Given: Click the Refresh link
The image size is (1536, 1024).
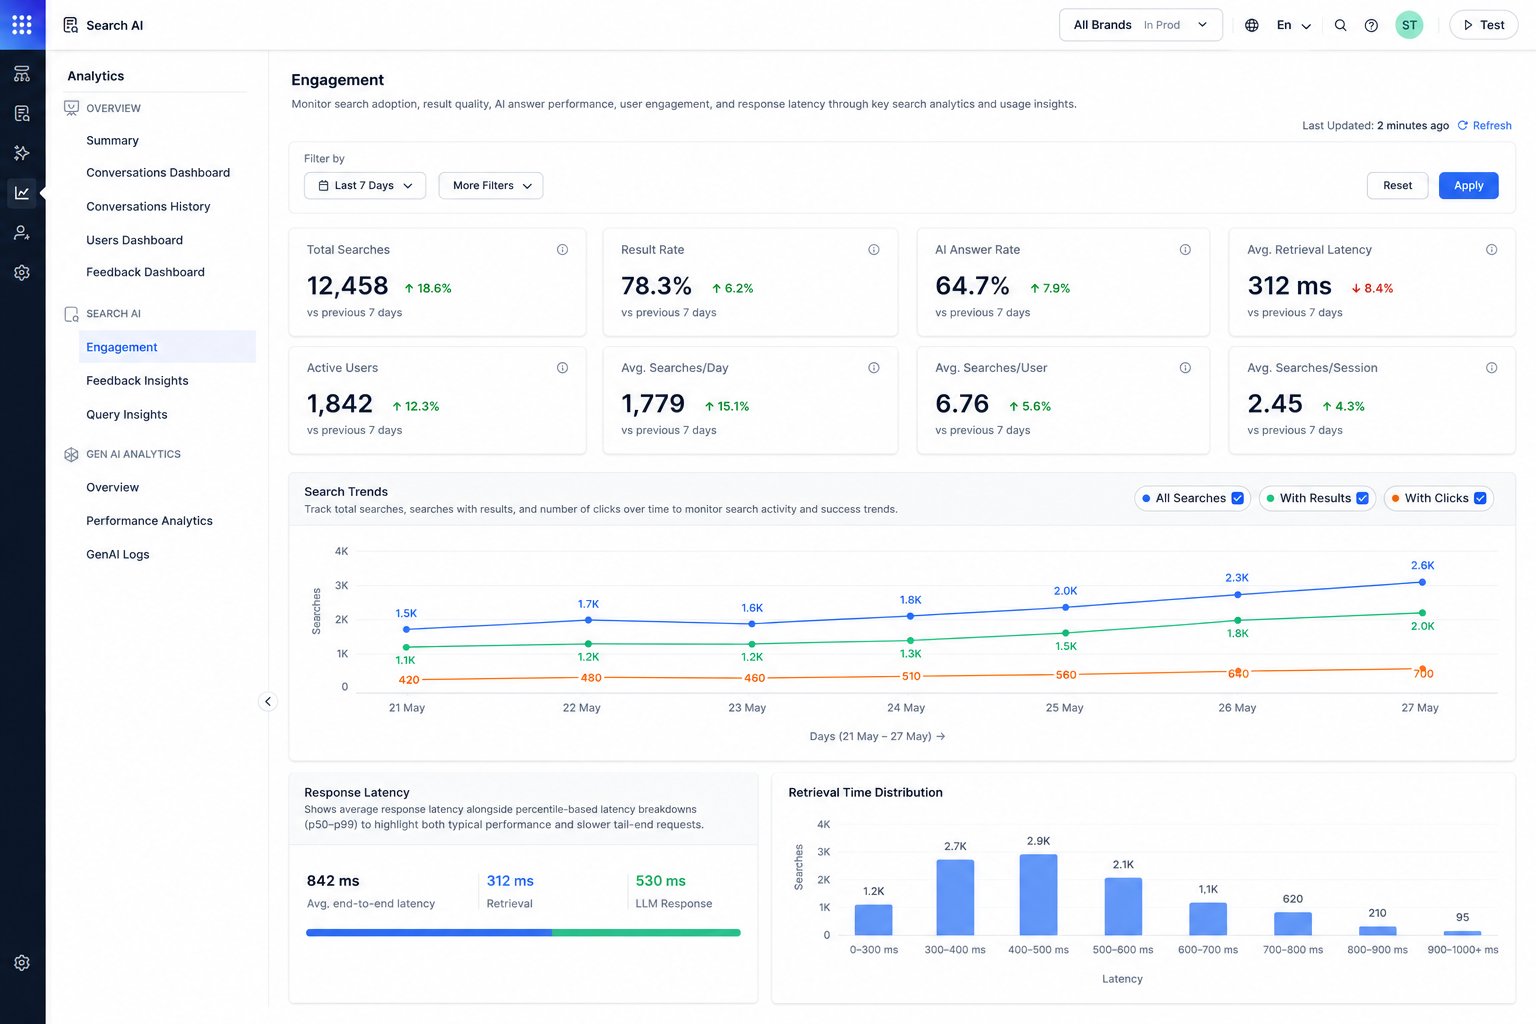Looking at the screenshot, I should click(1484, 126).
